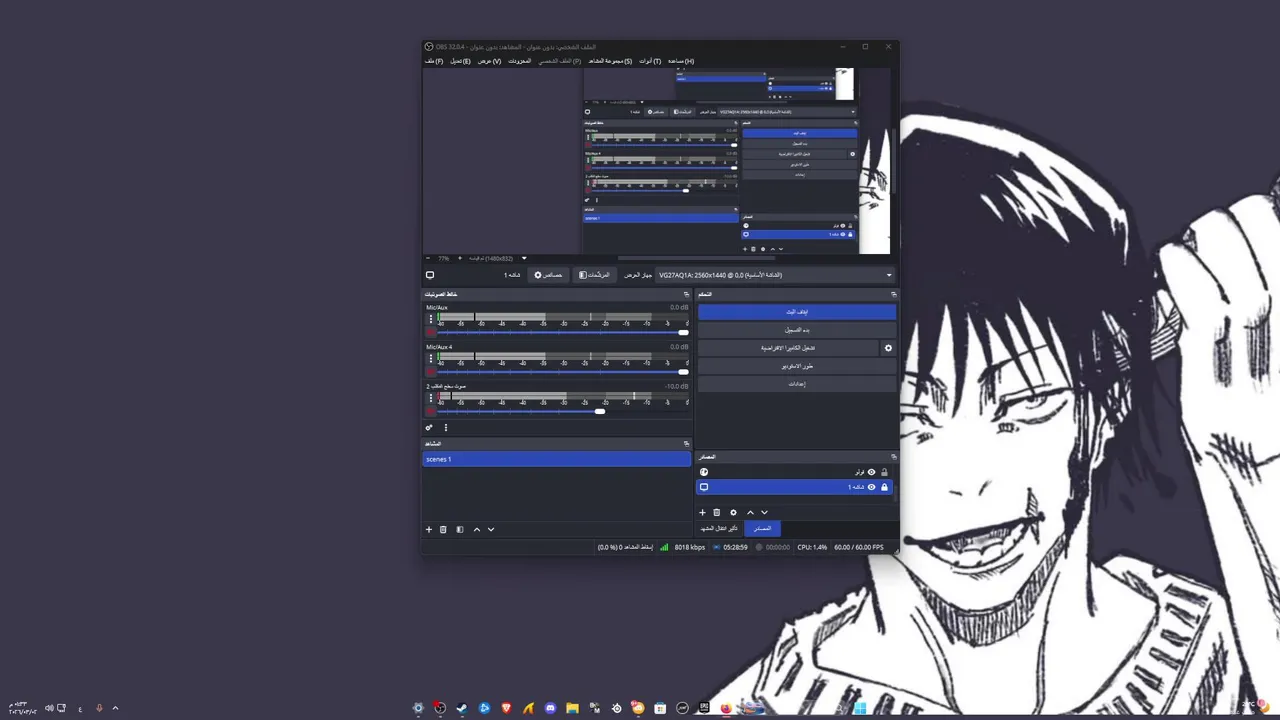Image resolution: width=1280 pixels, height=720 pixels.
Task: Click the green network signal status icon
Action: pyautogui.click(x=664, y=547)
